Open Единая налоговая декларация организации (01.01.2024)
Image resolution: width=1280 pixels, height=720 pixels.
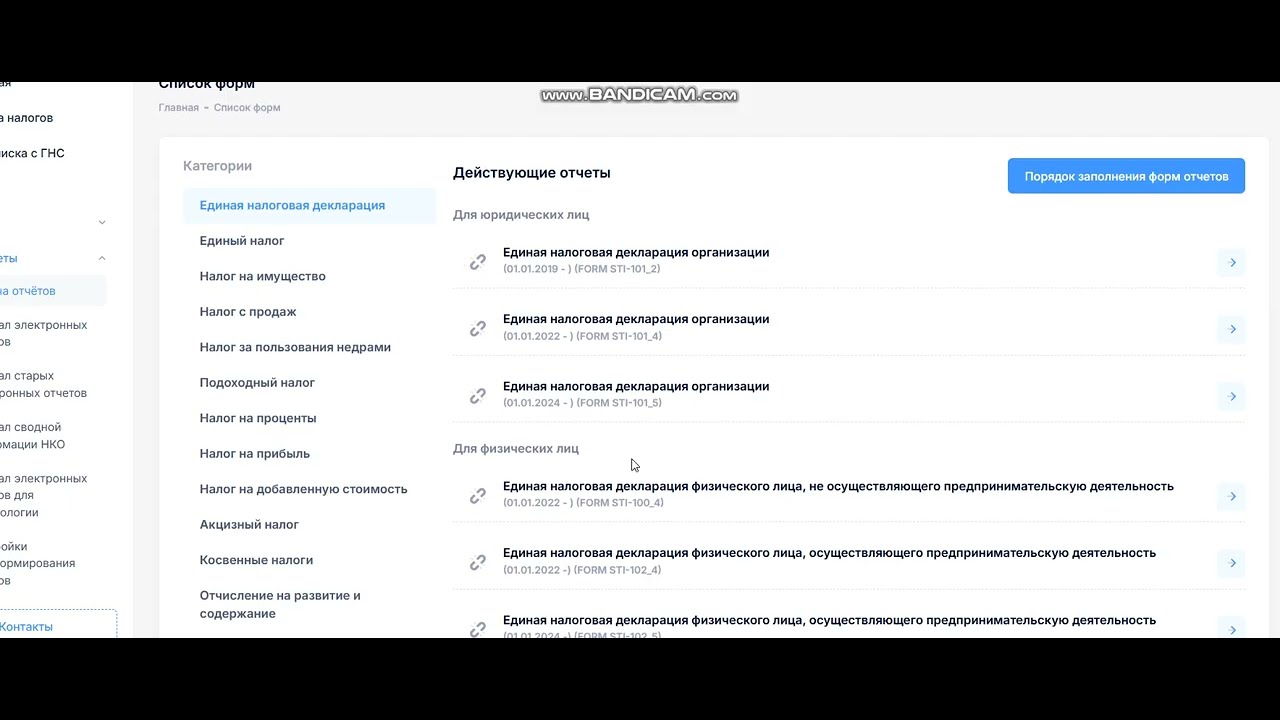[x=636, y=386]
